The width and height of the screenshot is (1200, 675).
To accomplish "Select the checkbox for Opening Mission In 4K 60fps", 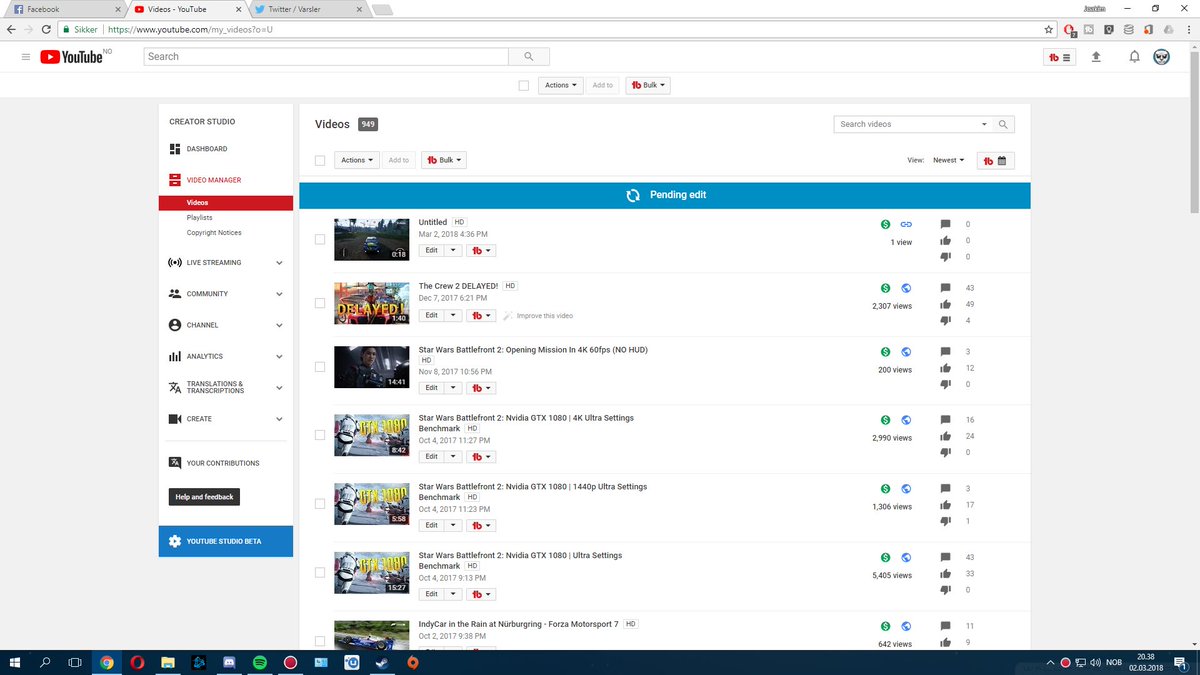I will click(320, 367).
